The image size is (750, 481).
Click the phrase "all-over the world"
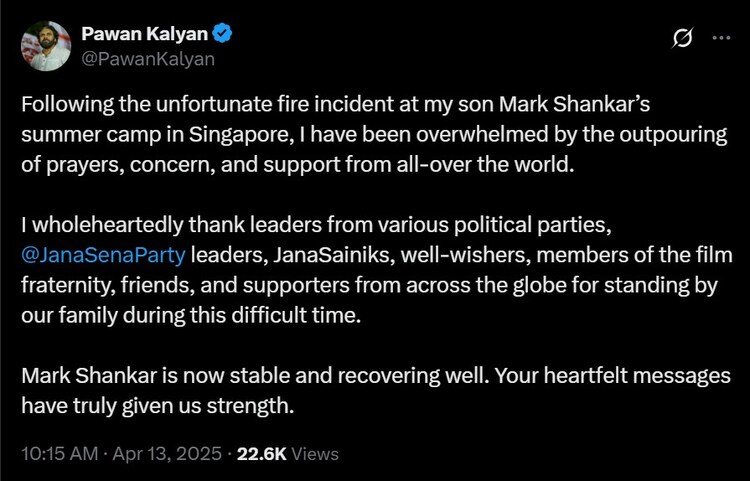click(495, 163)
